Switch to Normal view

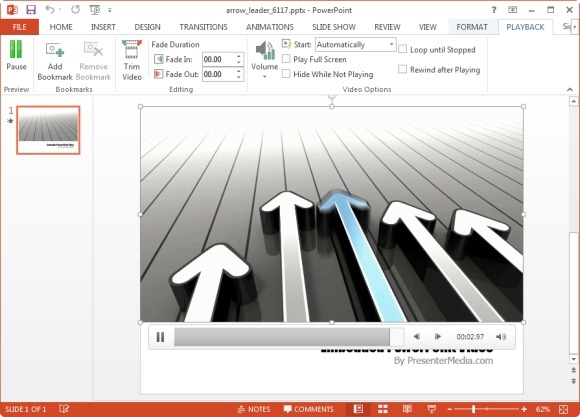(358, 409)
